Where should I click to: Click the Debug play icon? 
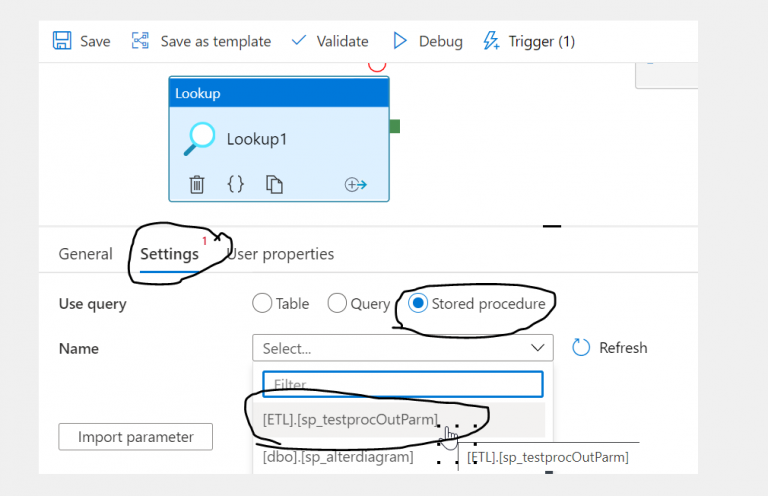point(400,41)
